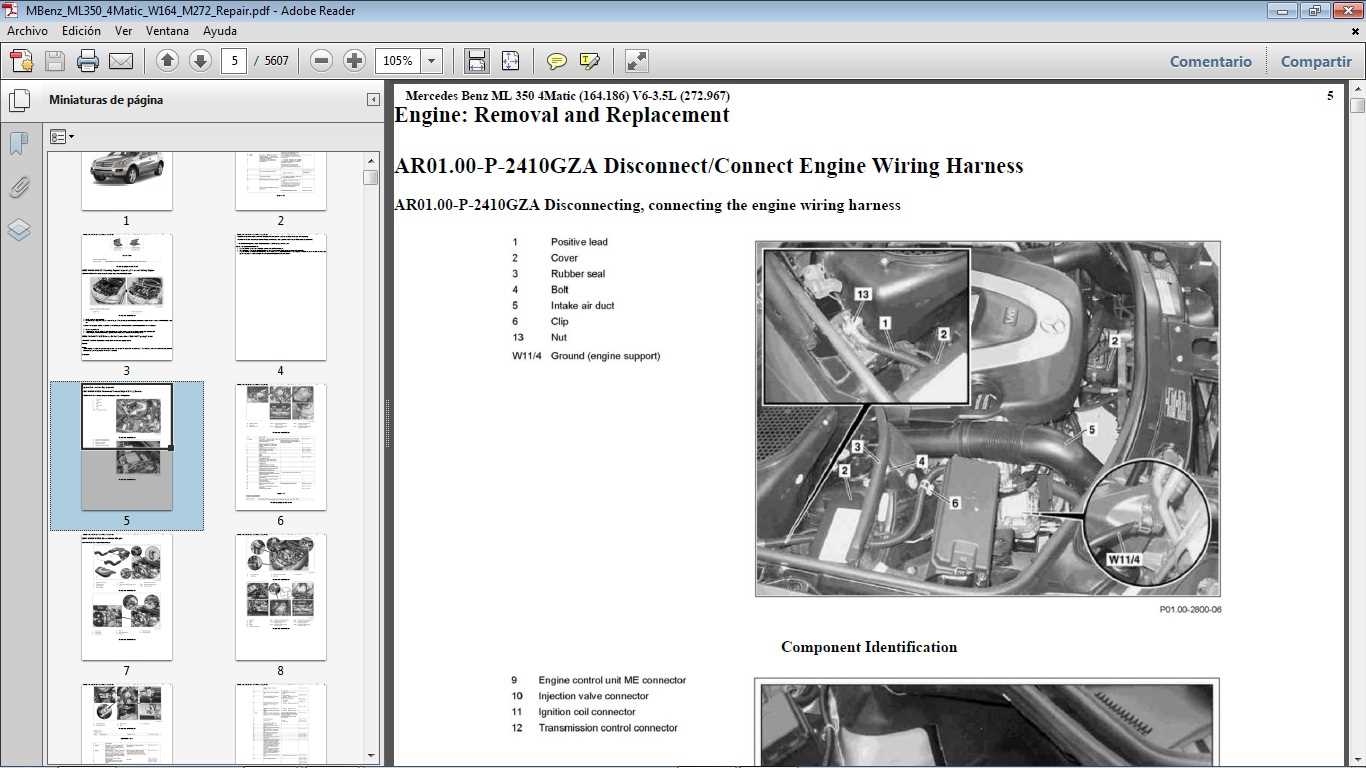Click 'Component Identification' caption
Image resolution: width=1366 pixels, height=768 pixels.
pyautogui.click(x=869, y=647)
